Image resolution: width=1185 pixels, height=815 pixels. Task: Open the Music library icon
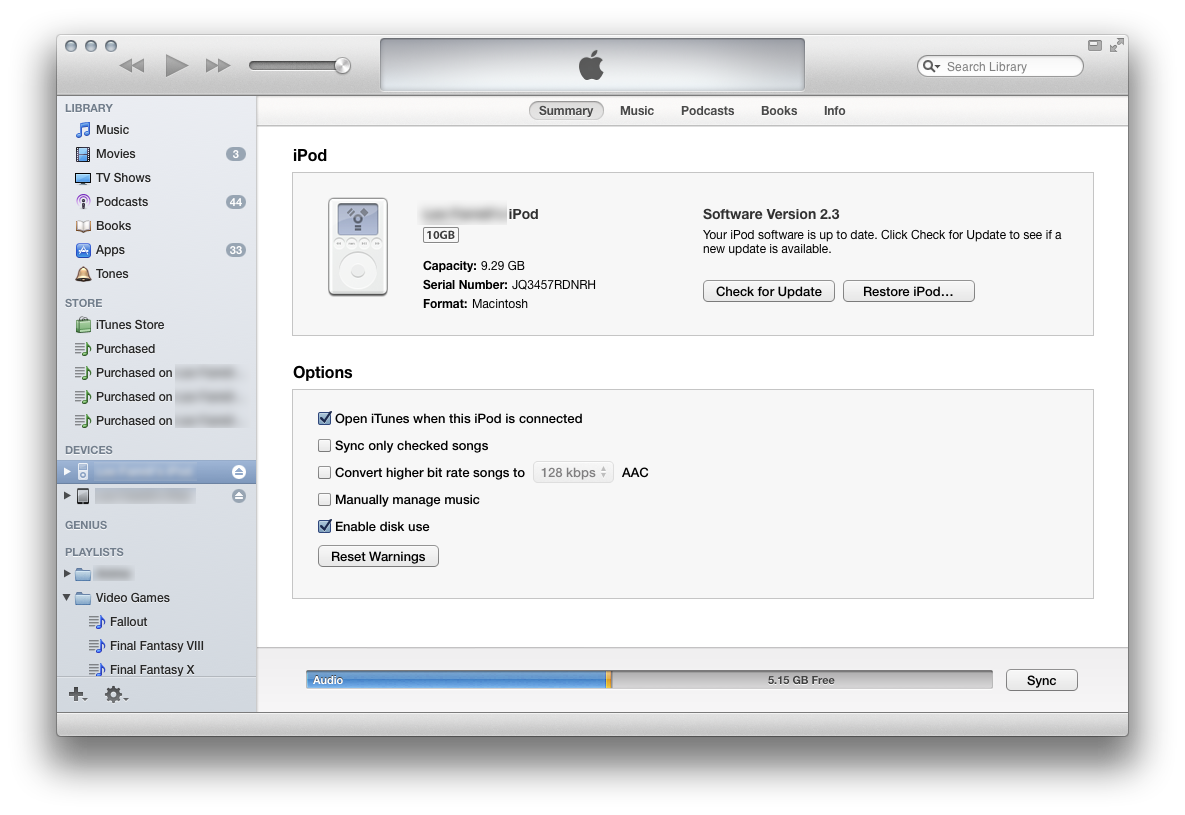(x=83, y=130)
